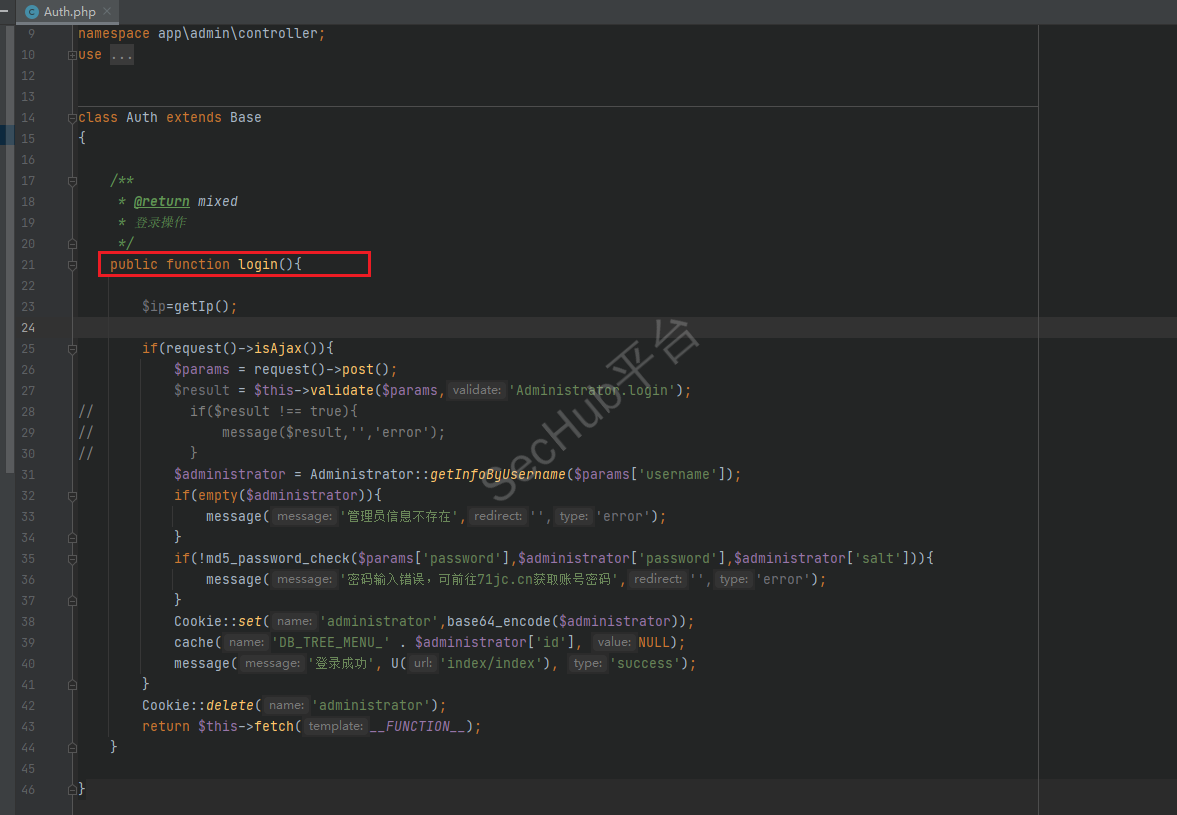The width and height of the screenshot is (1177, 815).
Task: Click the hide dash icon left of tabs
Action: (x=5, y=12)
